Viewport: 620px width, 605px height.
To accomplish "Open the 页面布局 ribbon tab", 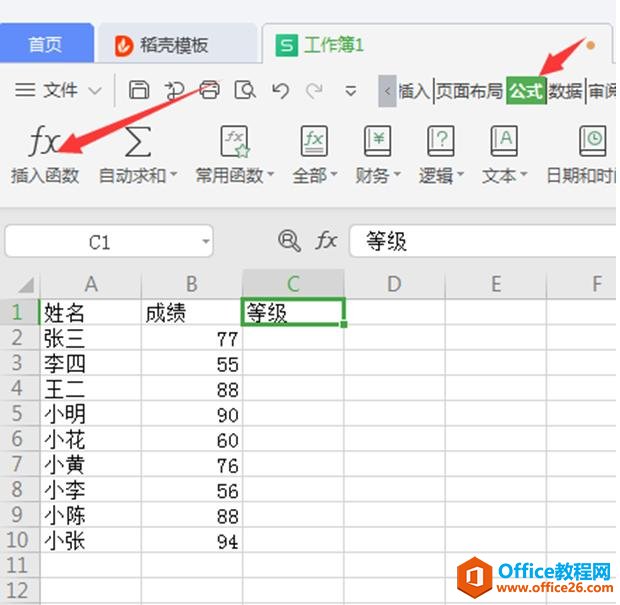I will tap(469, 91).
